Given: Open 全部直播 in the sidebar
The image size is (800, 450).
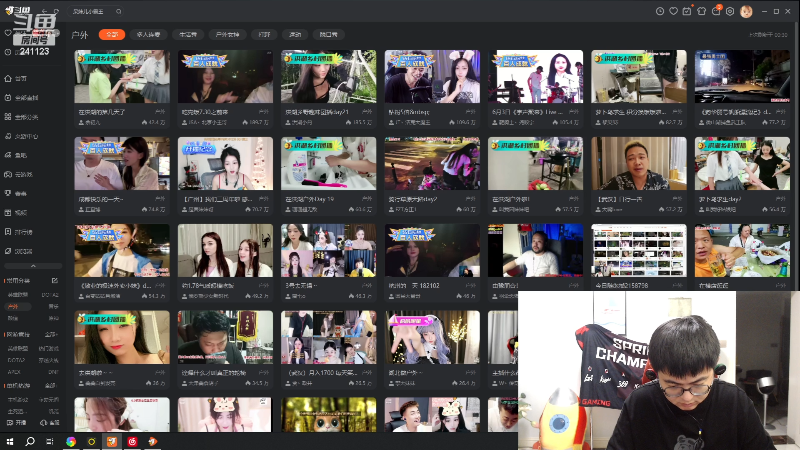Looking at the screenshot, I should (x=21, y=98).
